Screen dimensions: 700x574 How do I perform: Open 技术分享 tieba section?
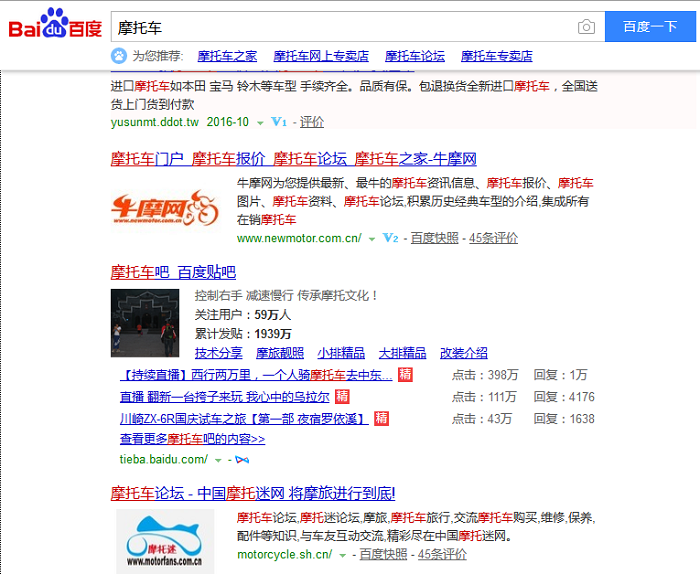point(219,353)
